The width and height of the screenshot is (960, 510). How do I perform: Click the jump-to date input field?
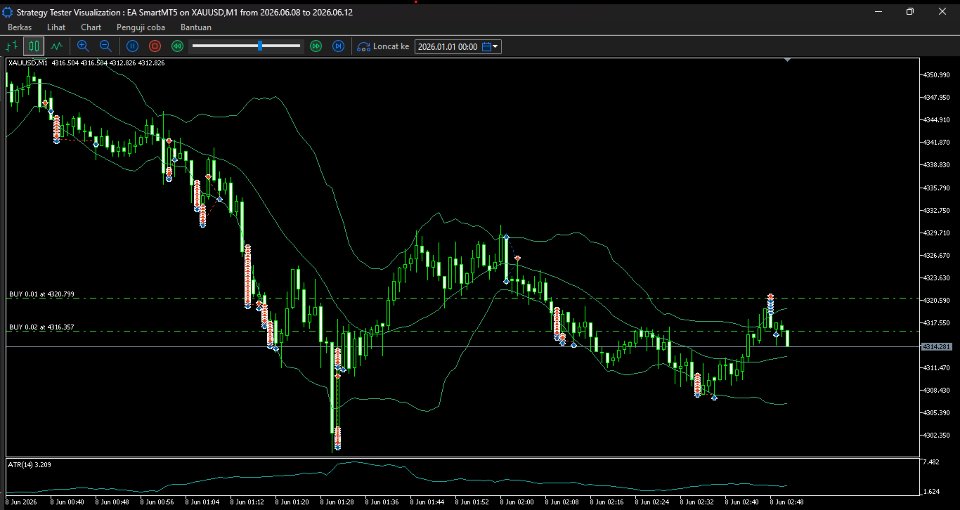pos(448,47)
